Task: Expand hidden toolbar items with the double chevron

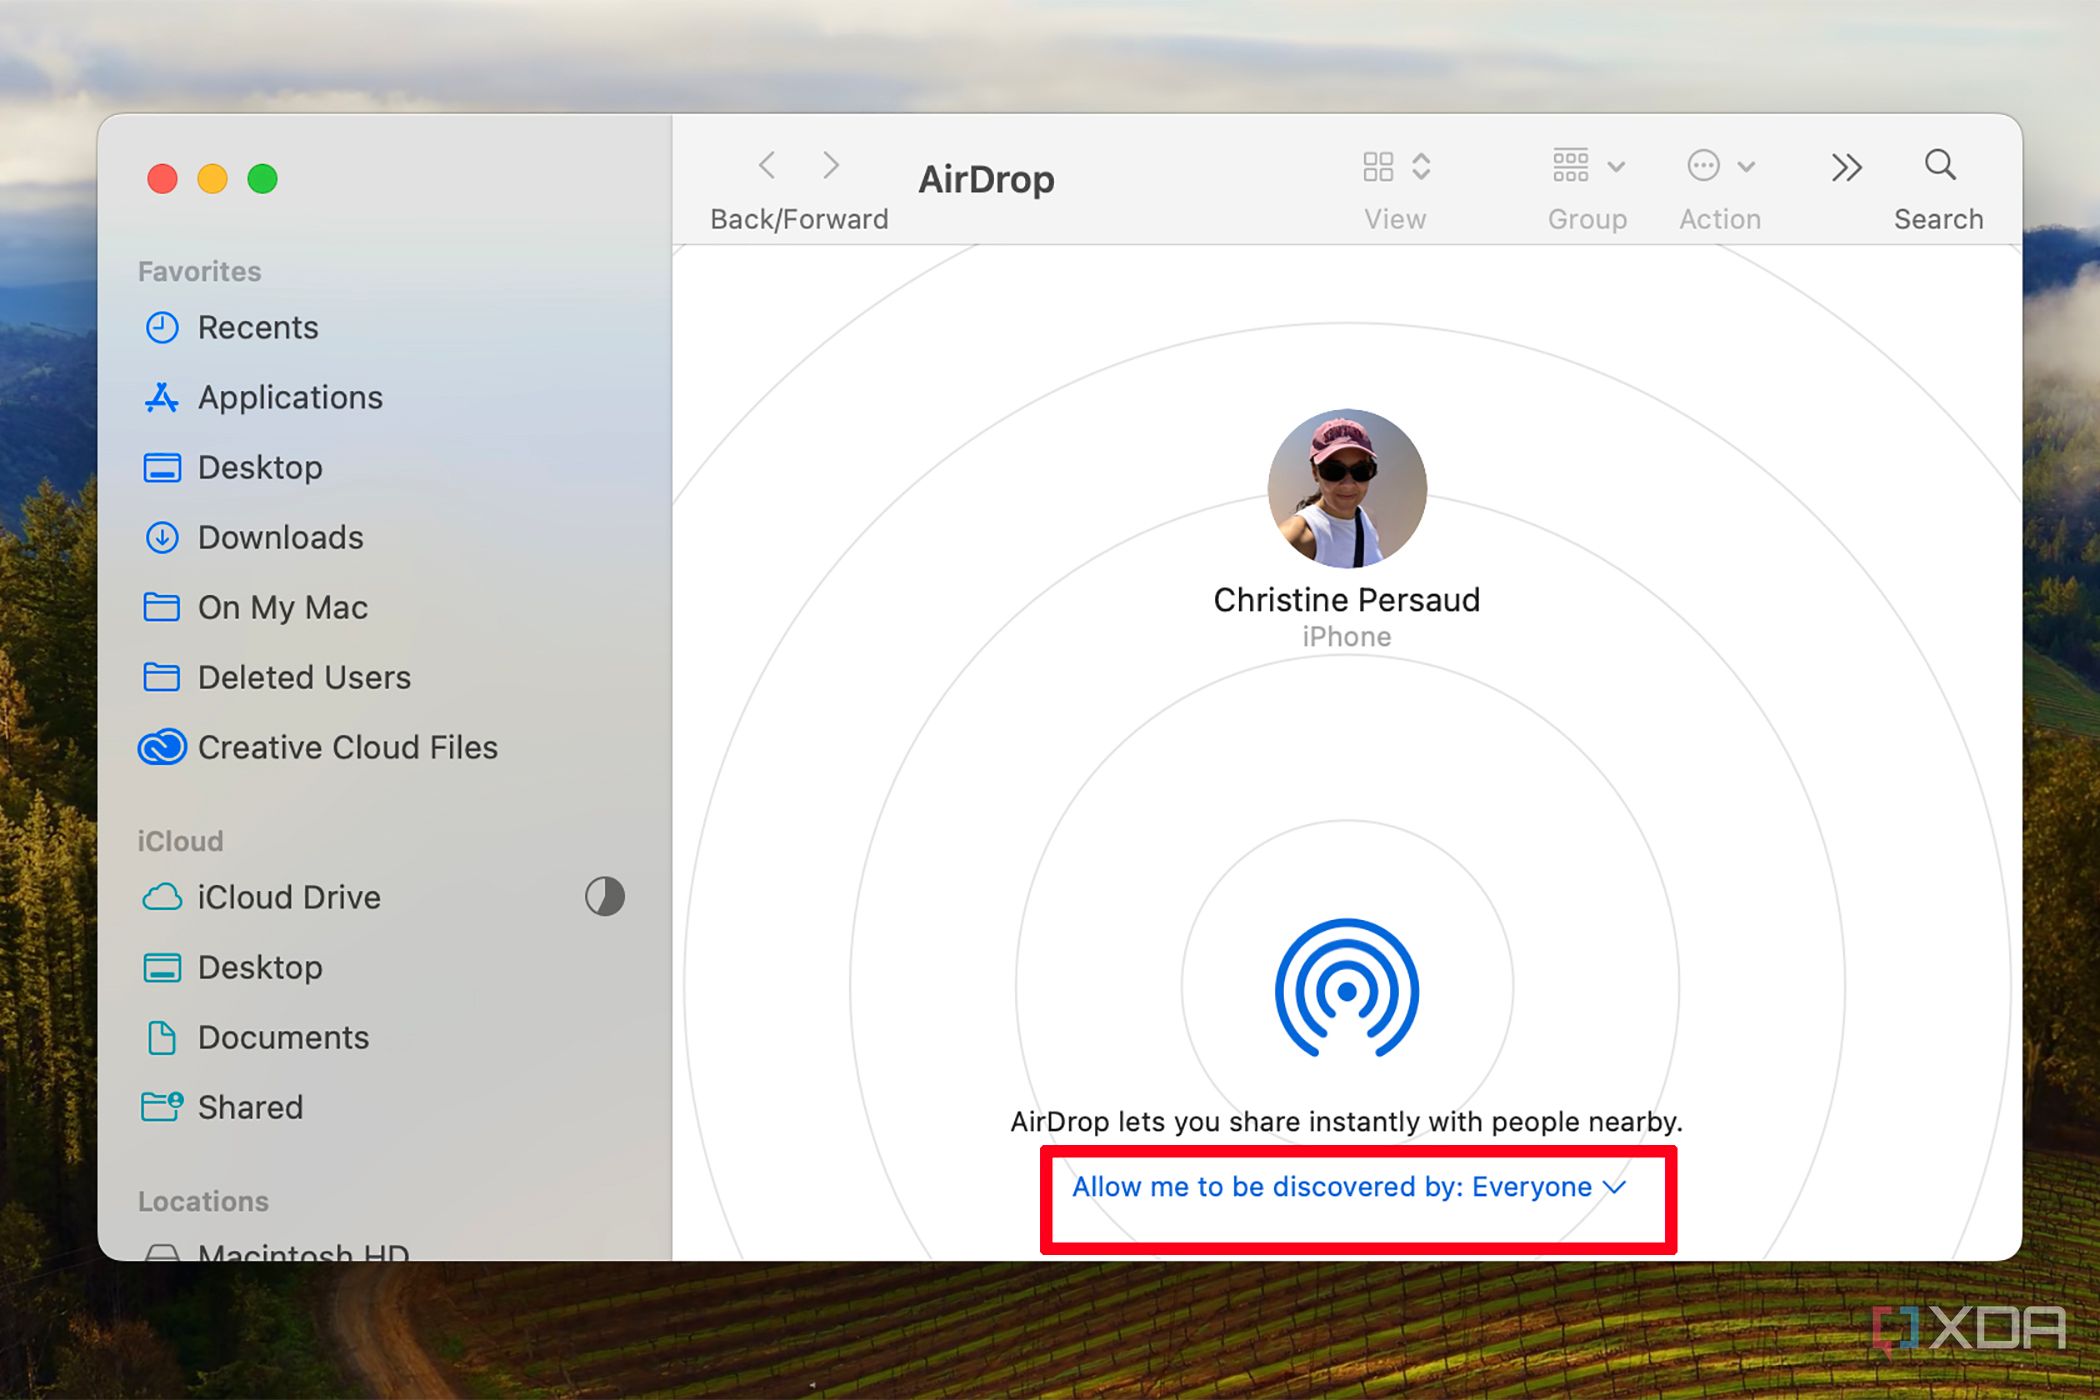Action: click(1845, 166)
